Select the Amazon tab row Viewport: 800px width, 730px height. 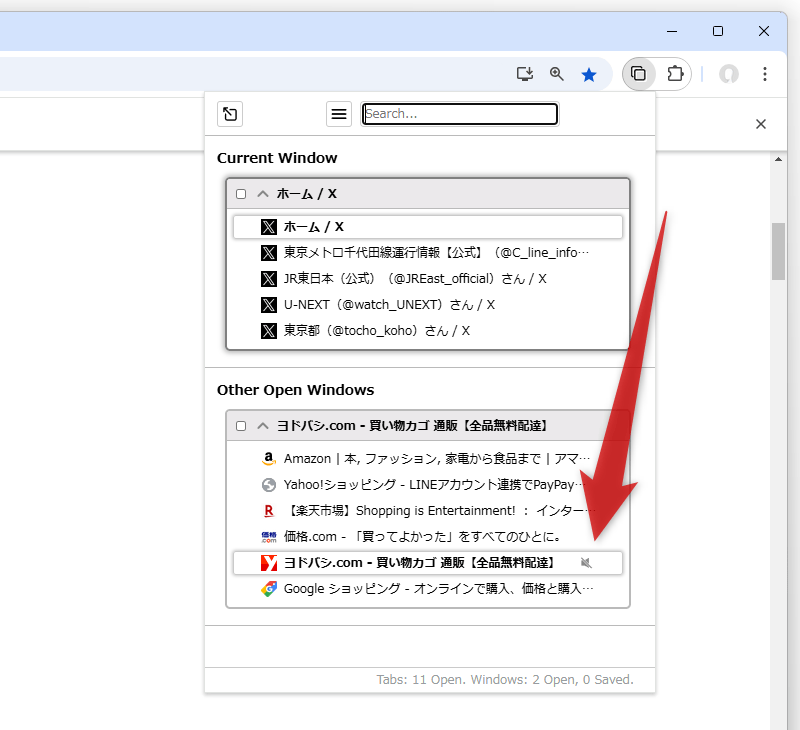428,459
